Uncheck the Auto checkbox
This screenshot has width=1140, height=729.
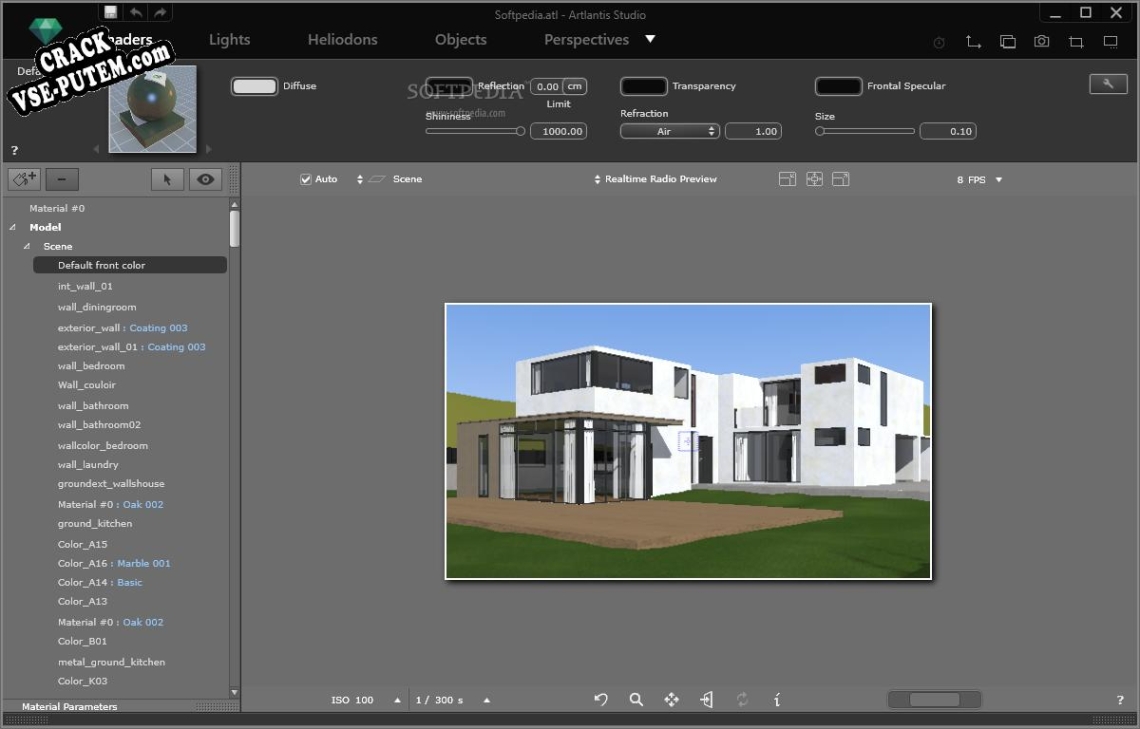pos(306,179)
